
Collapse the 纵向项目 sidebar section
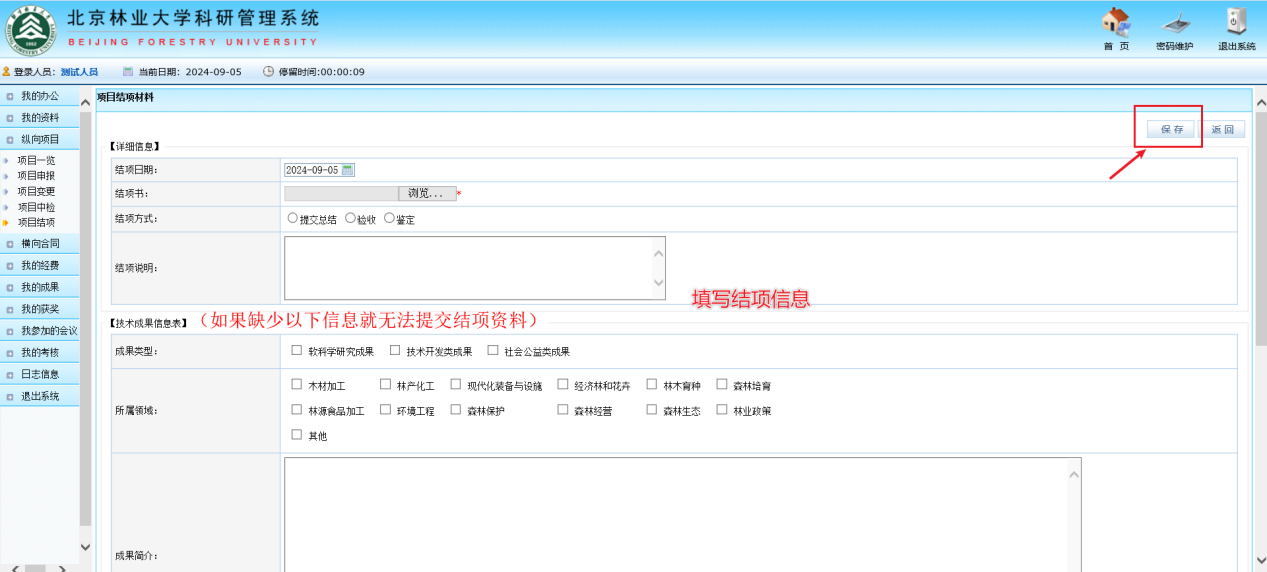(40, 139)
